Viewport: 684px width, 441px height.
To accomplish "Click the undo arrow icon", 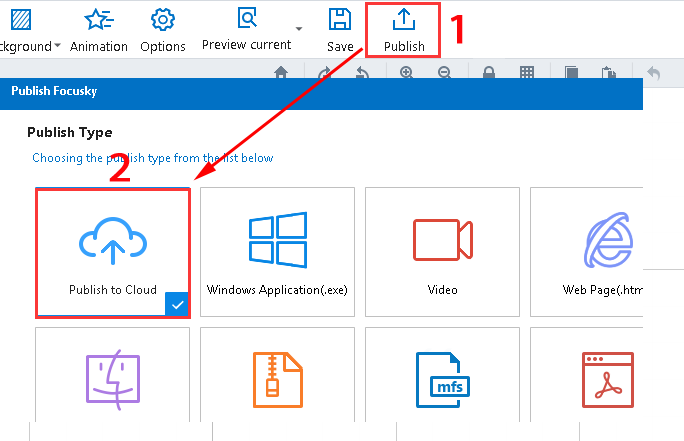I will (653, 73).
